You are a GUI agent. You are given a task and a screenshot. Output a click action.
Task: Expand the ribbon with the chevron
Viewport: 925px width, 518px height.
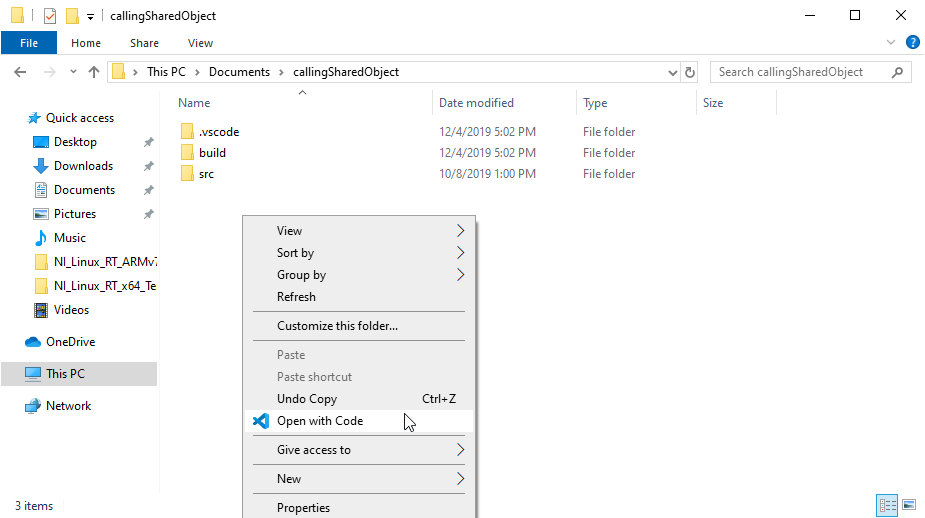coord(891,42)
